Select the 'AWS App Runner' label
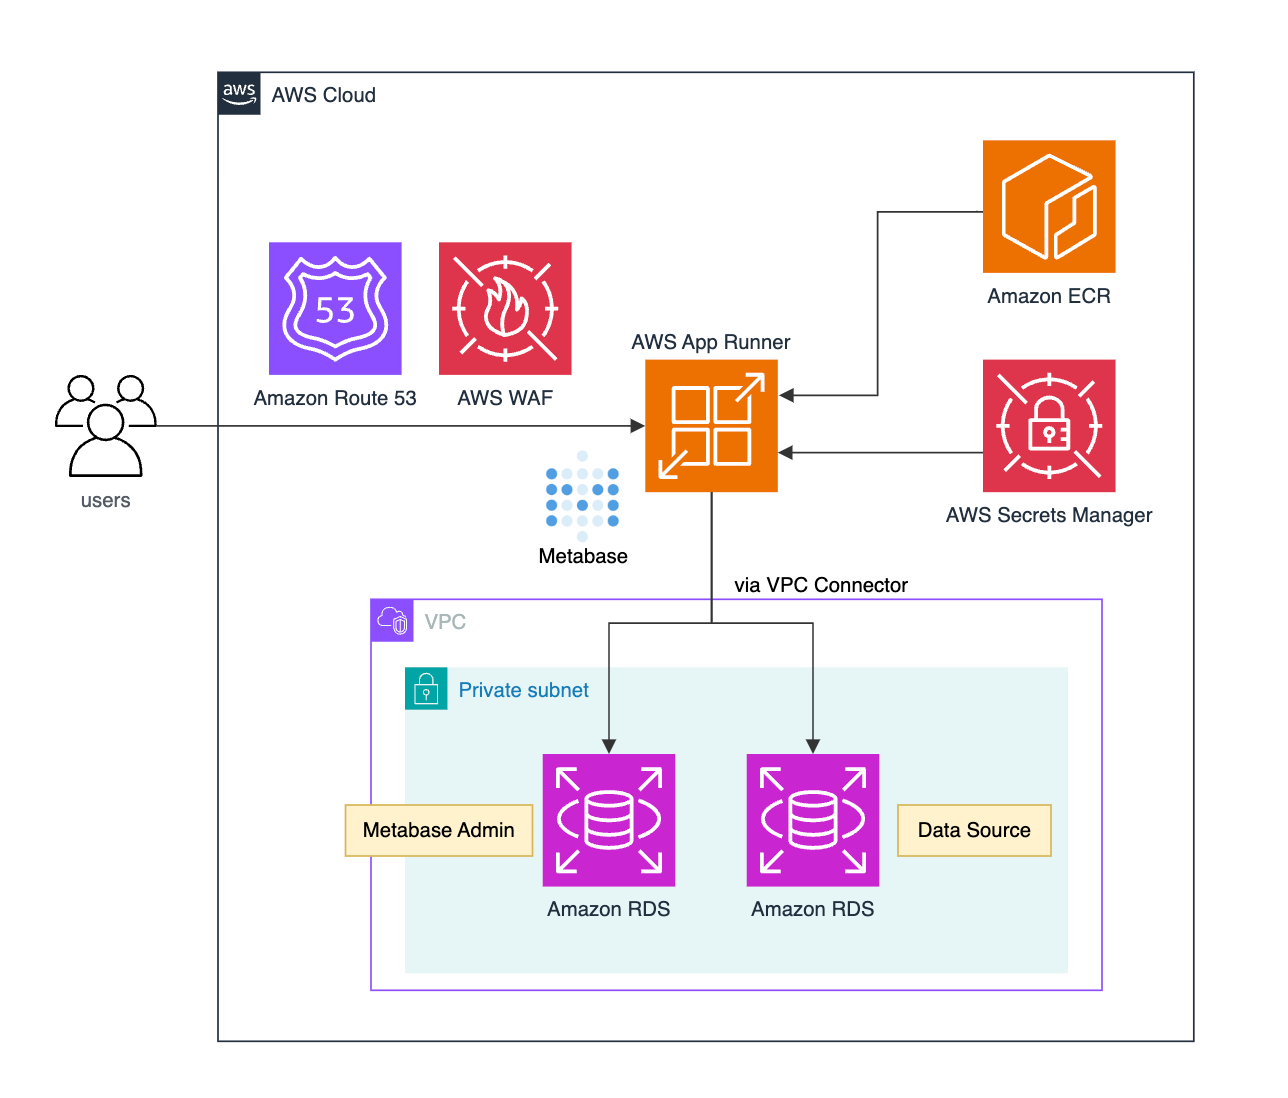Image resolution: width=1288 pixels, height=1098 pixels. point(711,342)
